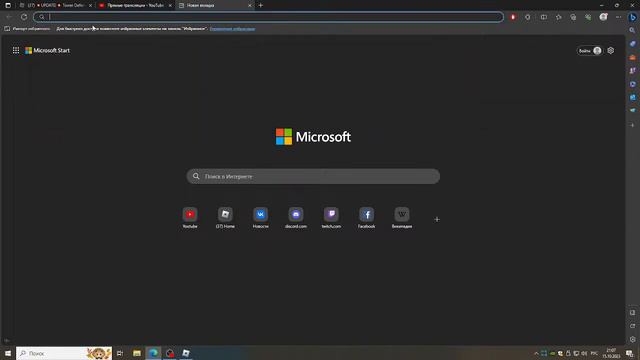Click the Microsoft Start logo
This screenshot has height=360, width=640.
click(x=47, y=50)
